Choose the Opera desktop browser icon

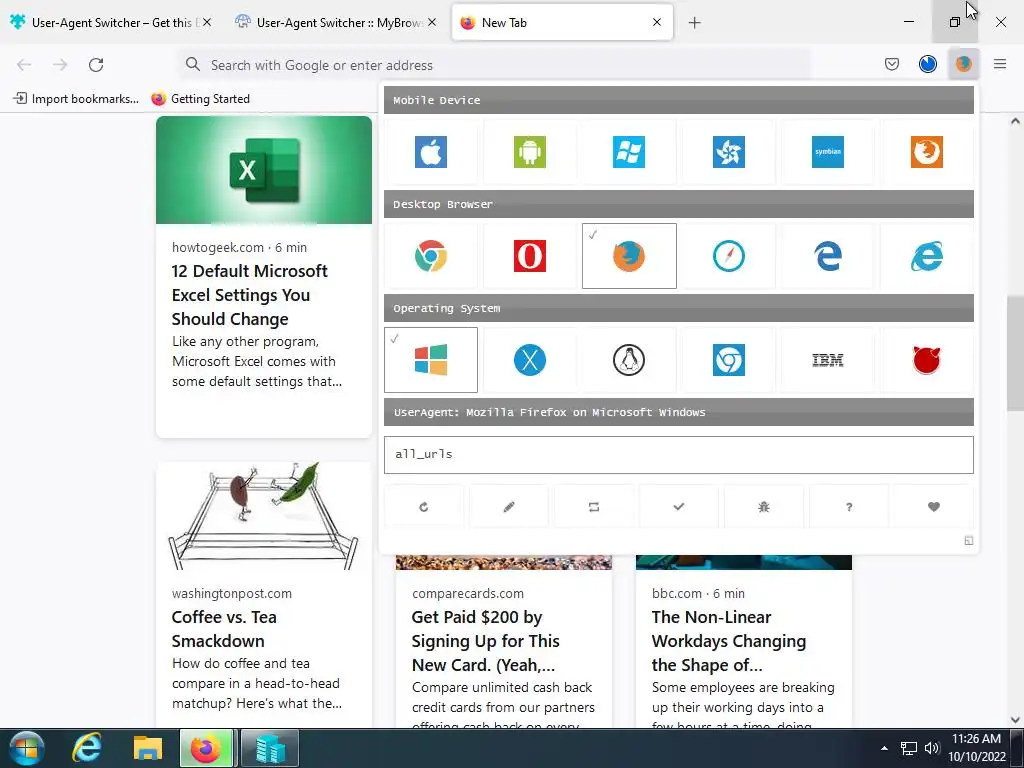point(530,255)
